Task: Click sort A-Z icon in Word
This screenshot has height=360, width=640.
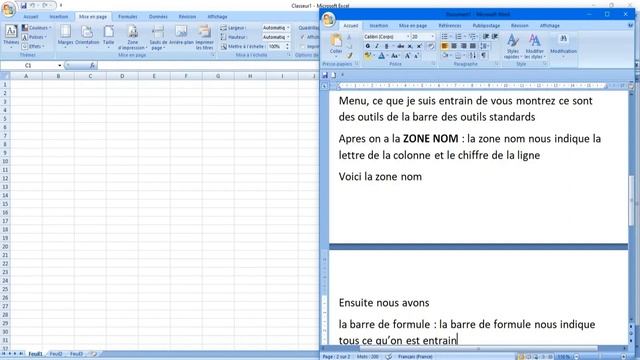Action: click(473, 56)
